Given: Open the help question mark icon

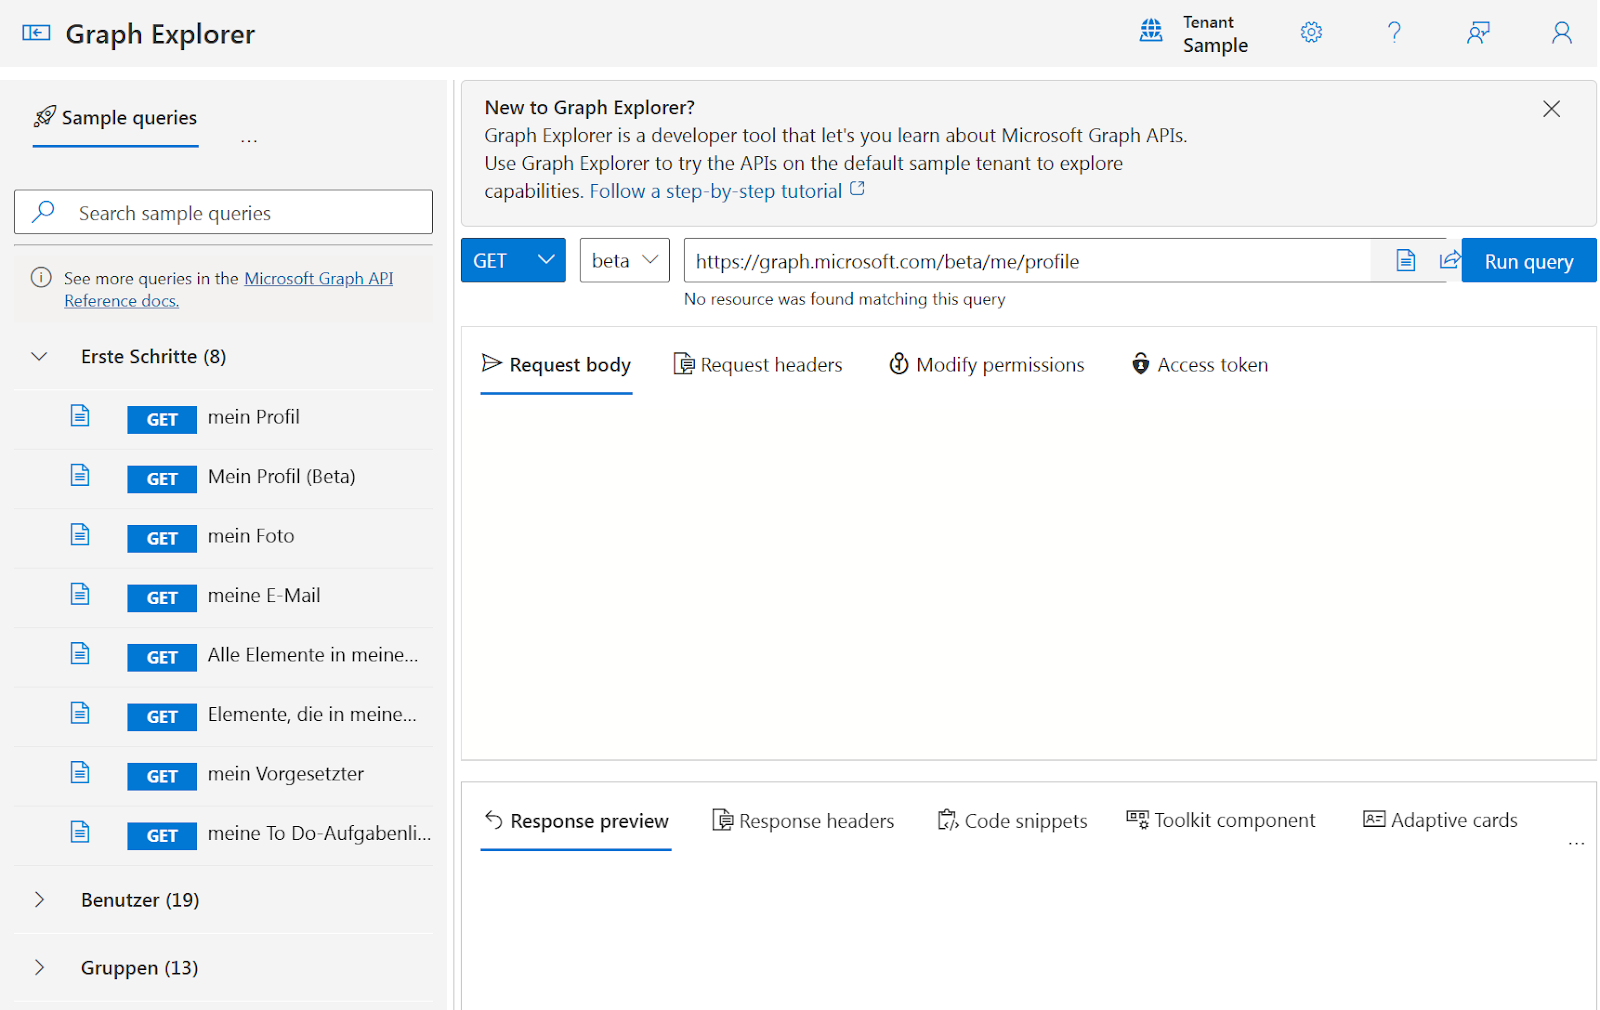Looking at the screenshot, I should (1394, 32).
